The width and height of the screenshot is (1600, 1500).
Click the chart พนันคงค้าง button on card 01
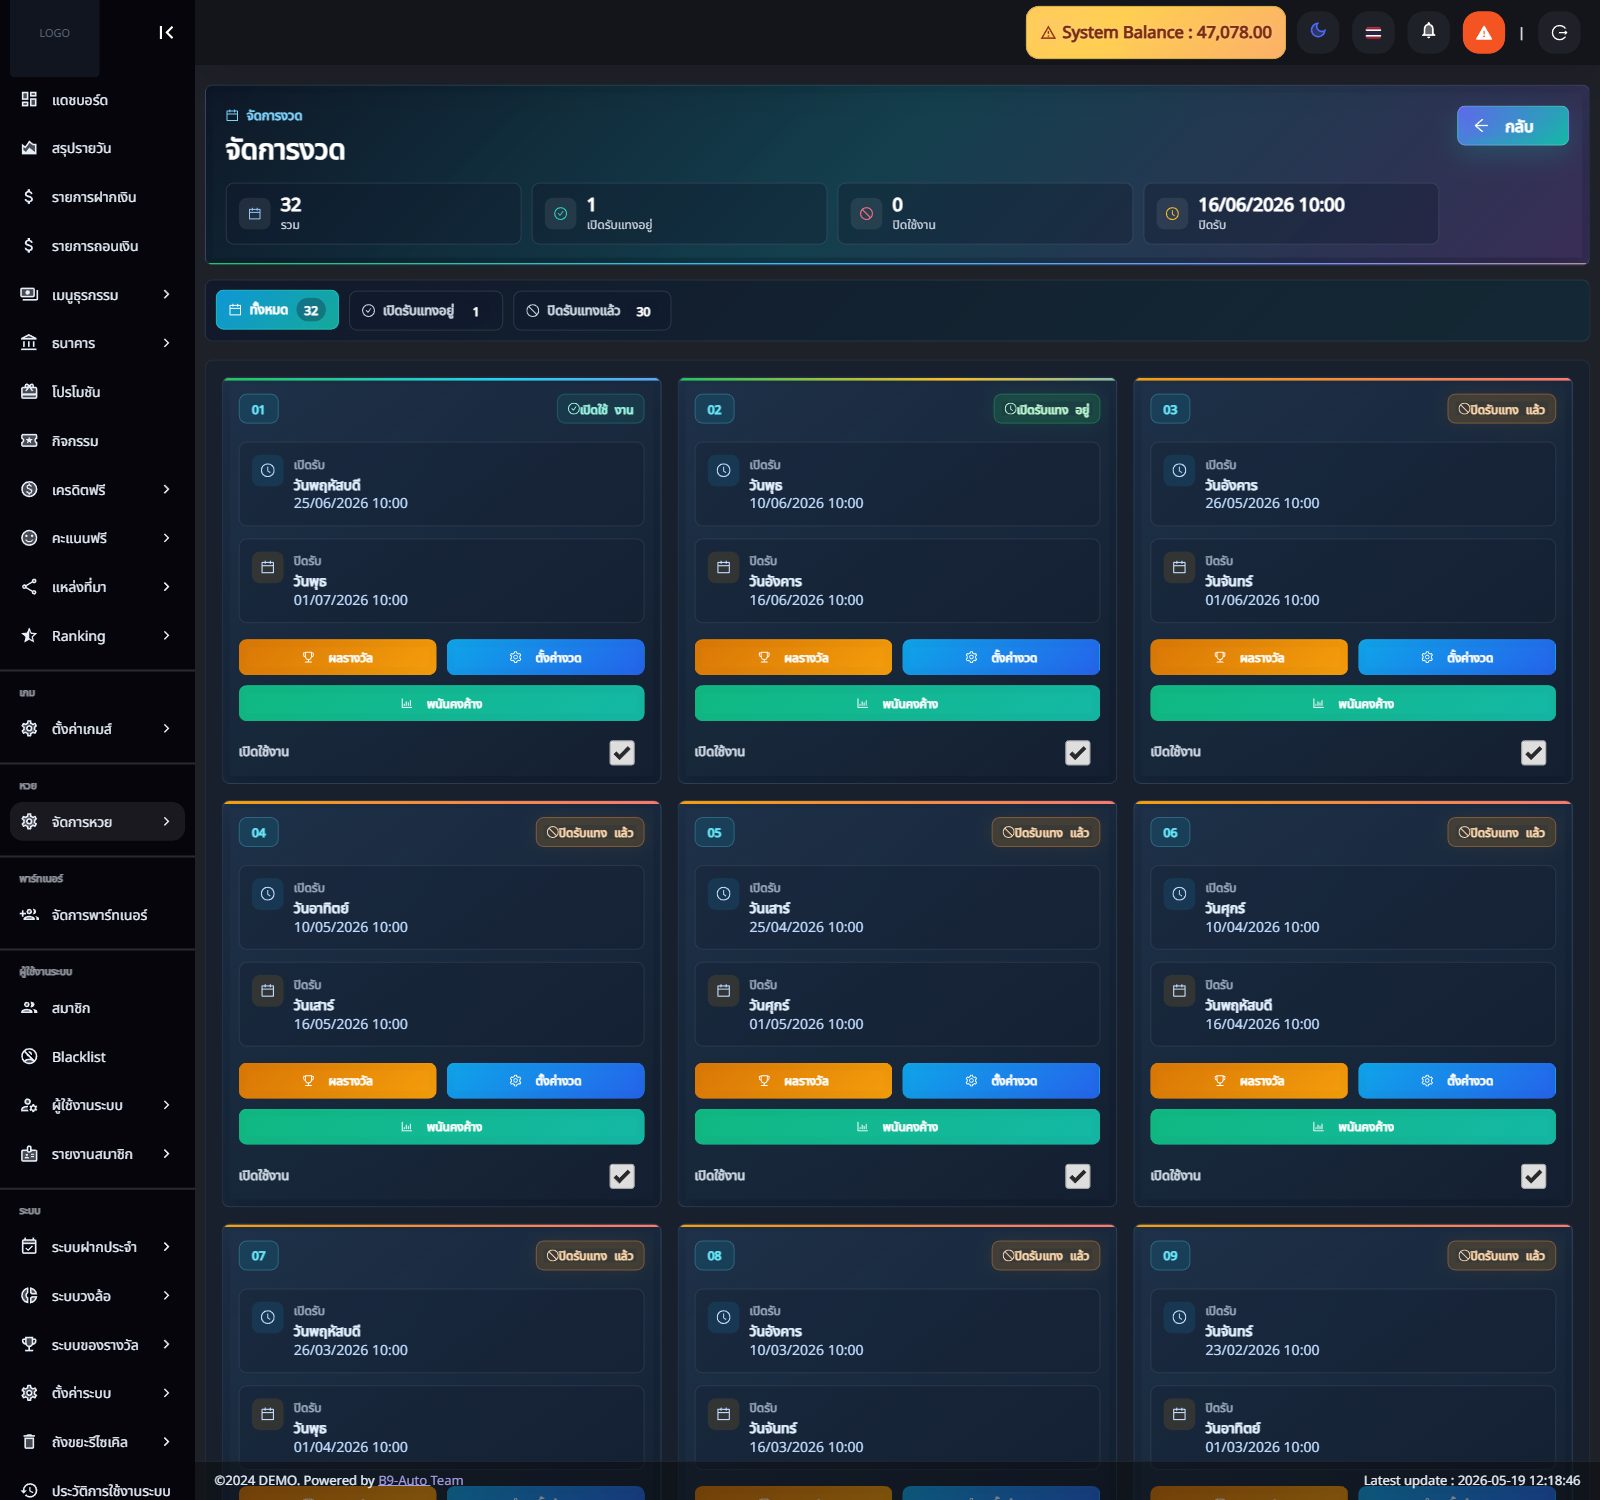click(442, 703)
